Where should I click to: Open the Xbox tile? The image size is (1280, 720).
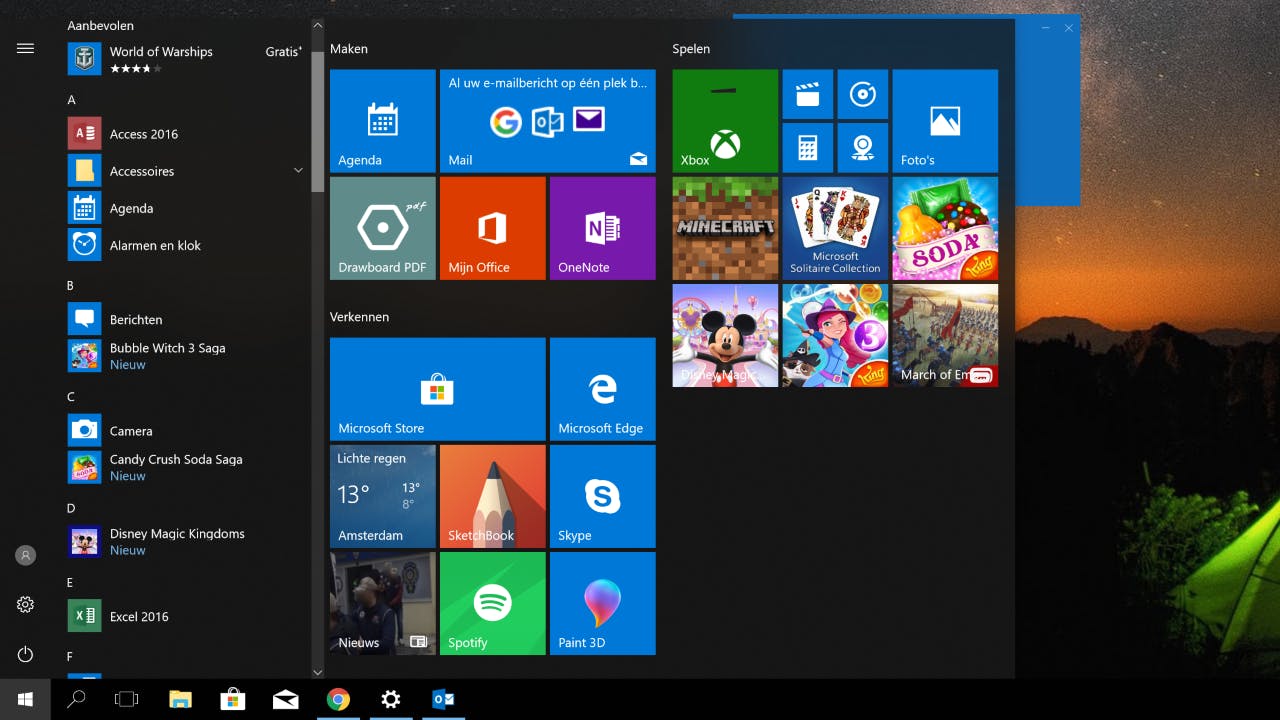725,121
